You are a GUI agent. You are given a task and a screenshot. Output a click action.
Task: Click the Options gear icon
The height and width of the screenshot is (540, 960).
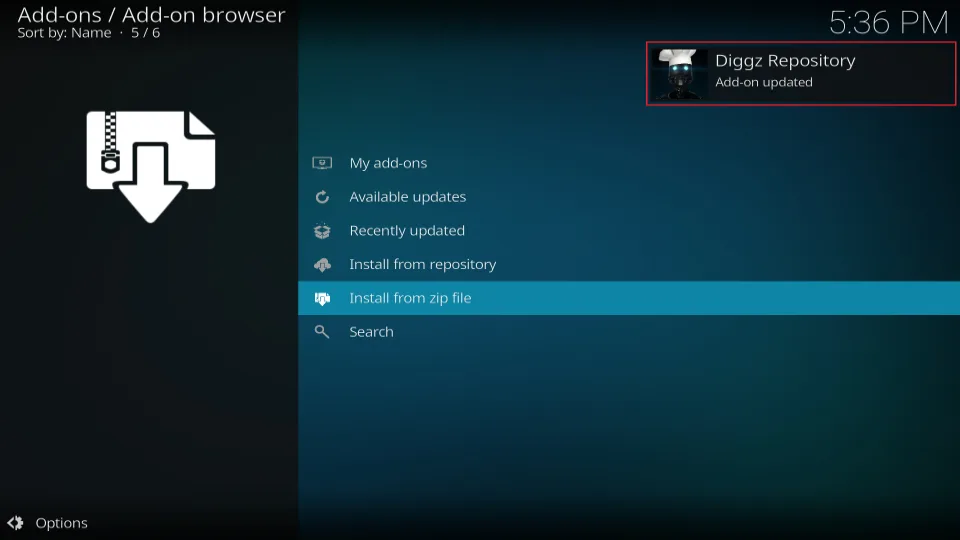coord(15,523)
